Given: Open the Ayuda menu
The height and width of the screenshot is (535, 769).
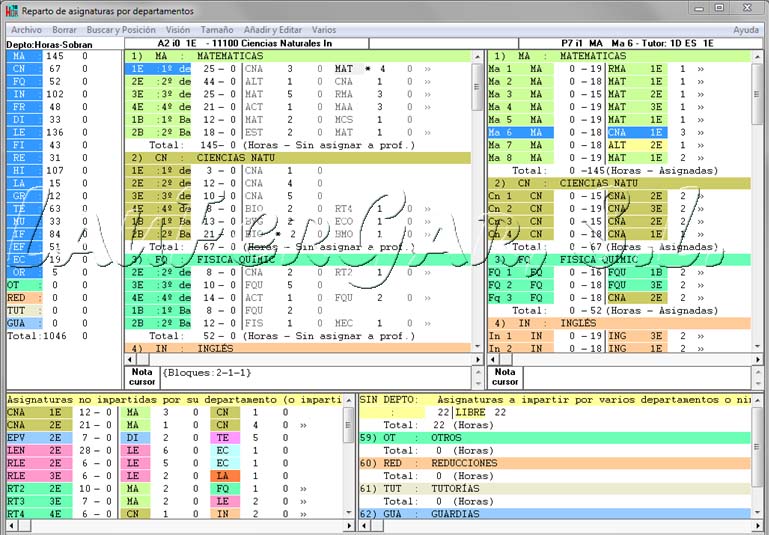Looking at the screenshot, I should click(746, 30).
